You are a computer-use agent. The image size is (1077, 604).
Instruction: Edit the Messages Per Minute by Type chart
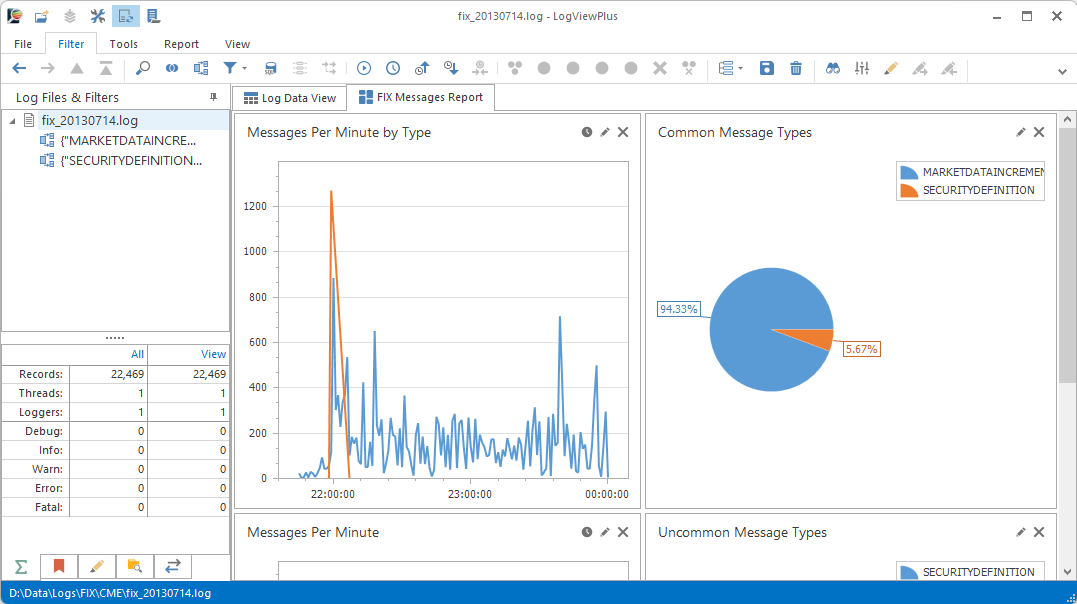(604, 132)
